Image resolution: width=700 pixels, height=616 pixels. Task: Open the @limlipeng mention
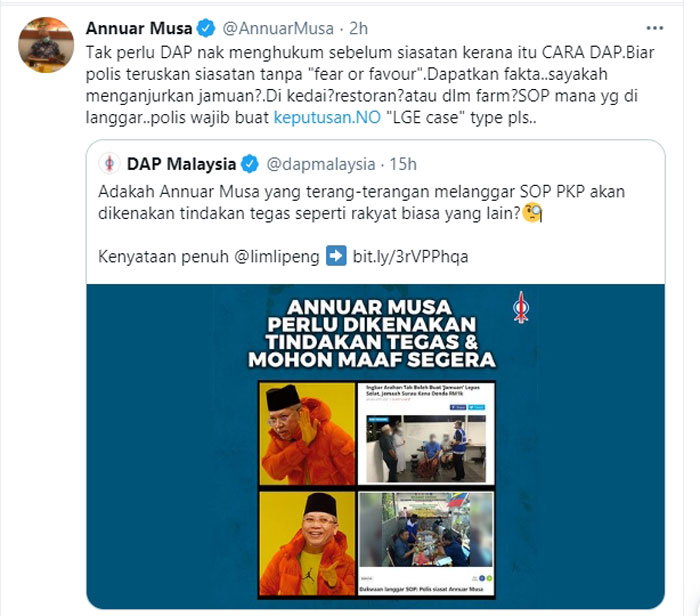click(x=277, y=257)
